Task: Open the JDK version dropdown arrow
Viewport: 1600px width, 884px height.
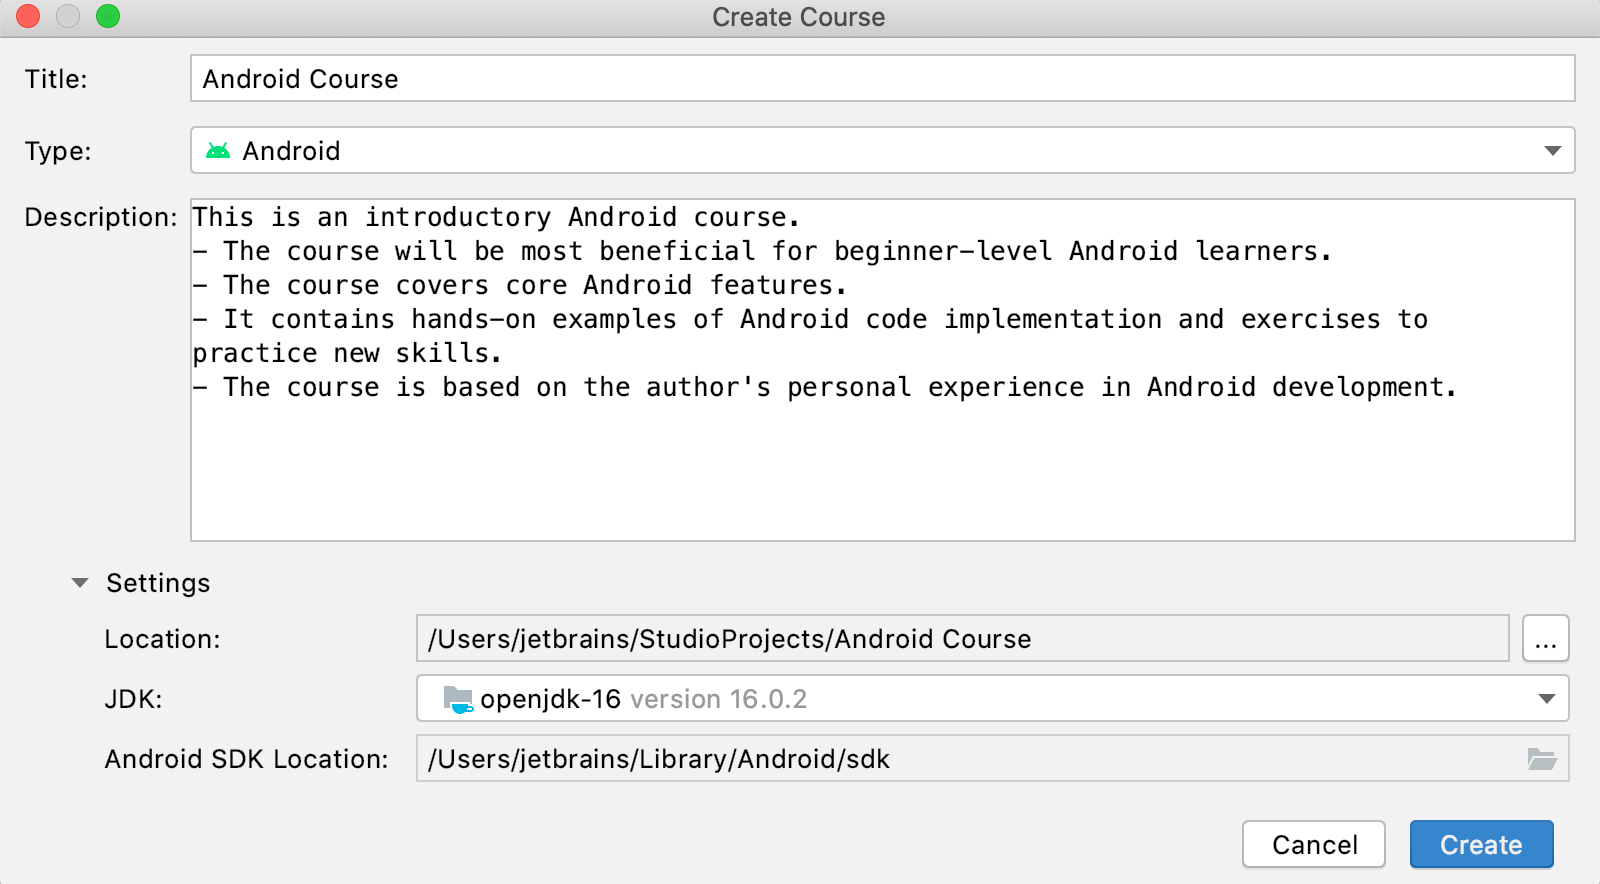Action: coord(1546,699)
